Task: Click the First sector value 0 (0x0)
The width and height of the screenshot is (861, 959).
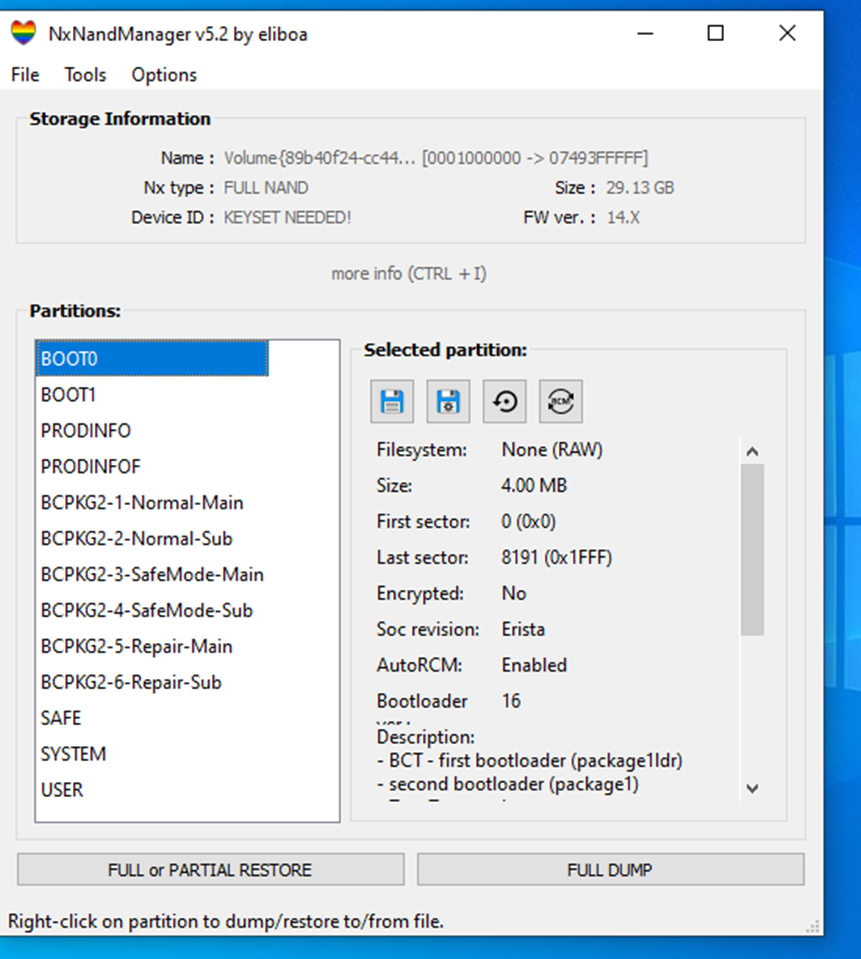Action: pos(528,522)
